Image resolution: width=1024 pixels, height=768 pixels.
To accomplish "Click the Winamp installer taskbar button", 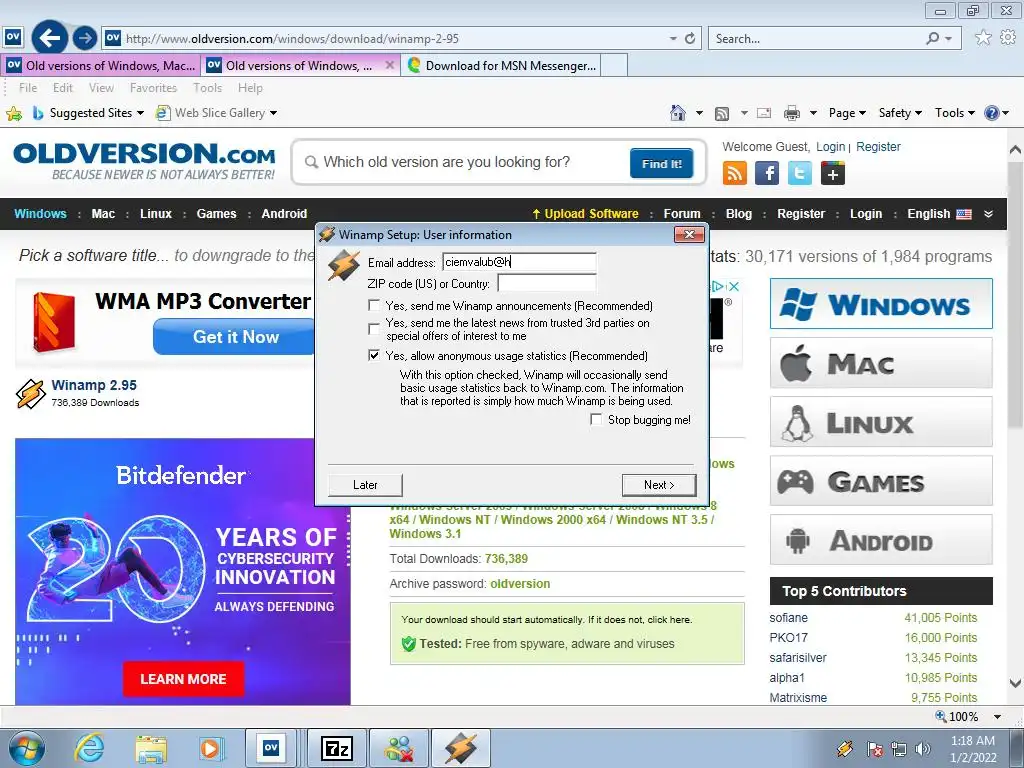I will (x=460, y=748).
